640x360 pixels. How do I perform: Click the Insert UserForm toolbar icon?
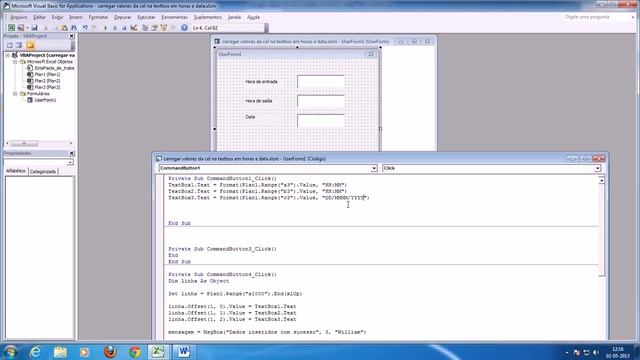coord(20,28)
